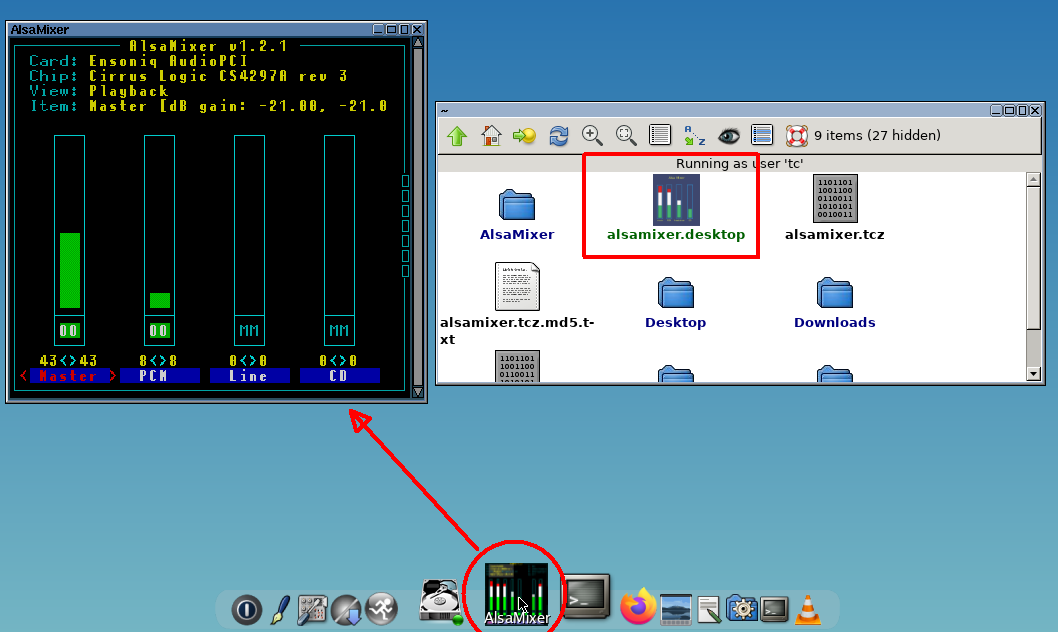
Task: Open the landscape picture icon in the dock
Action: (x=675, y=609)
